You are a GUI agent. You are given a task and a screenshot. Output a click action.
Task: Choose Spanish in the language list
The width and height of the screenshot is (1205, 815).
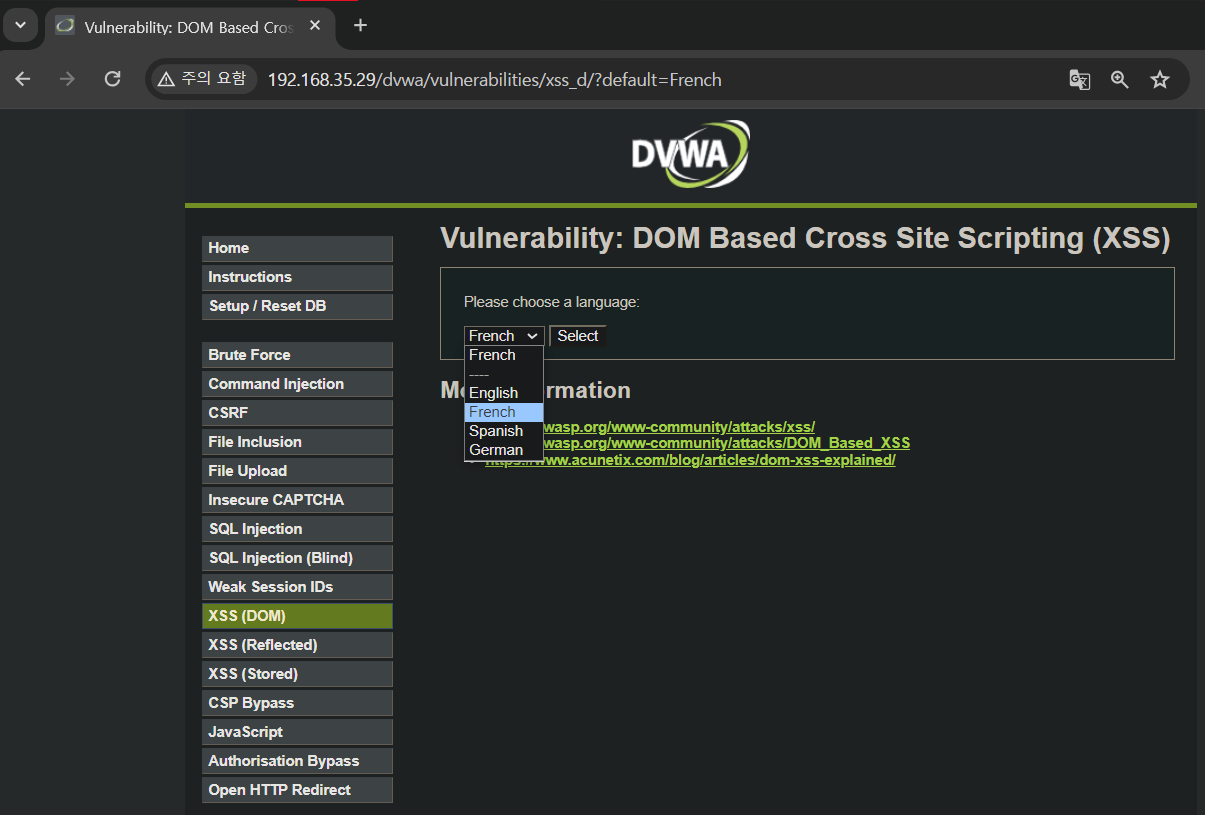pos(504,431)
